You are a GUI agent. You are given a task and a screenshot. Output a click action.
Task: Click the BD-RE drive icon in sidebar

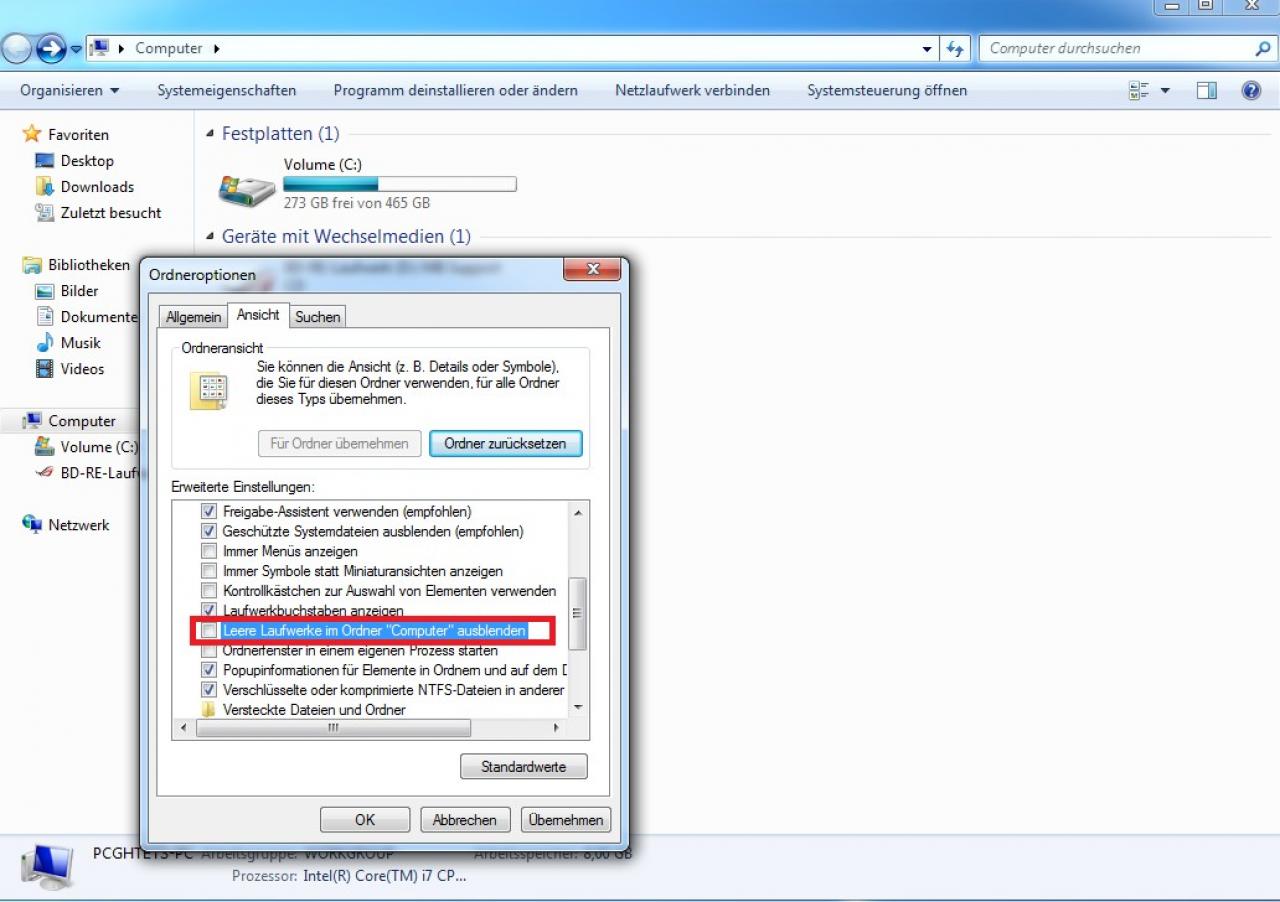click(44, 473)
